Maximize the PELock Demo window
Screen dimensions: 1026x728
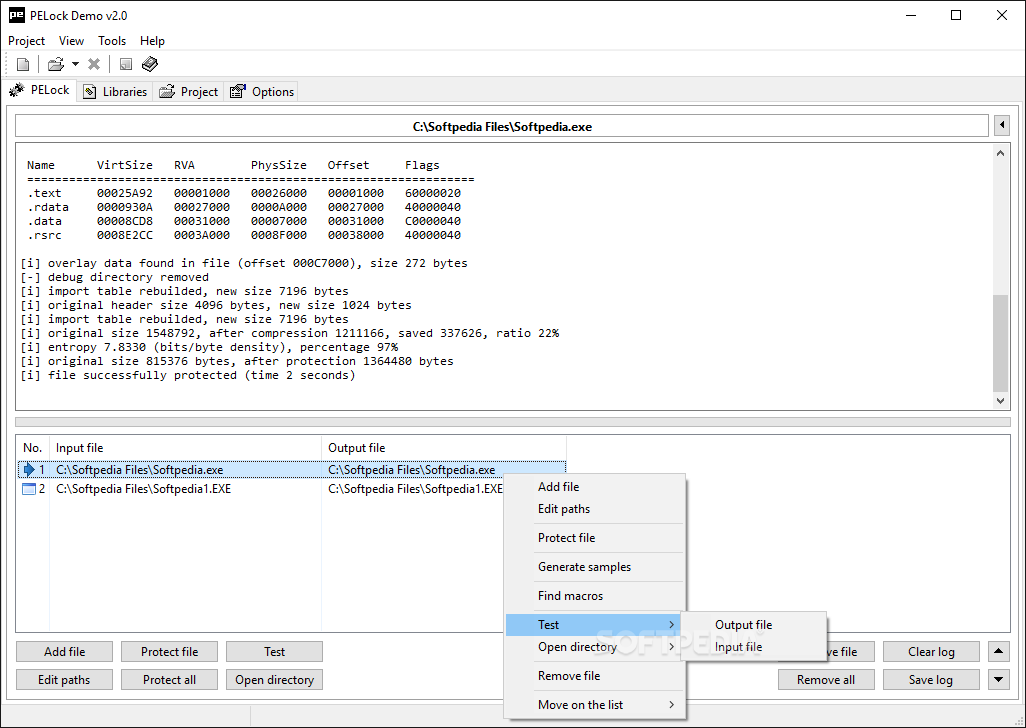[x=956, y=15]
